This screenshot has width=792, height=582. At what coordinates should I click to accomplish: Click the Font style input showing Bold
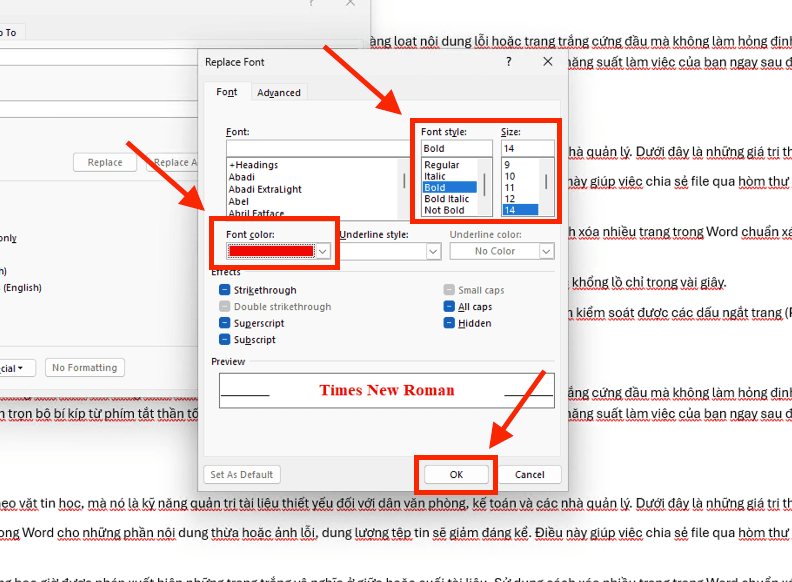point(457,149)
